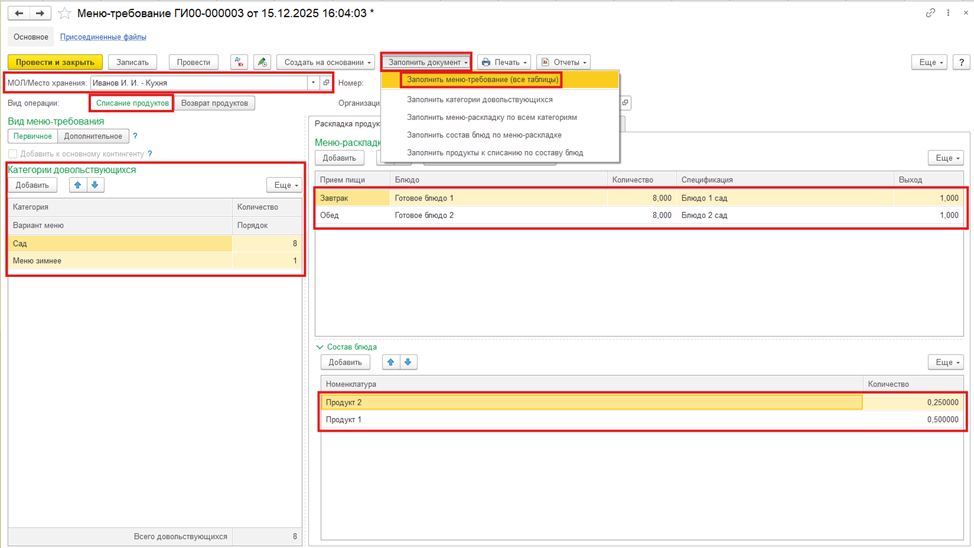Click the 0,500000 quantity cell

(x=913, y=420)
